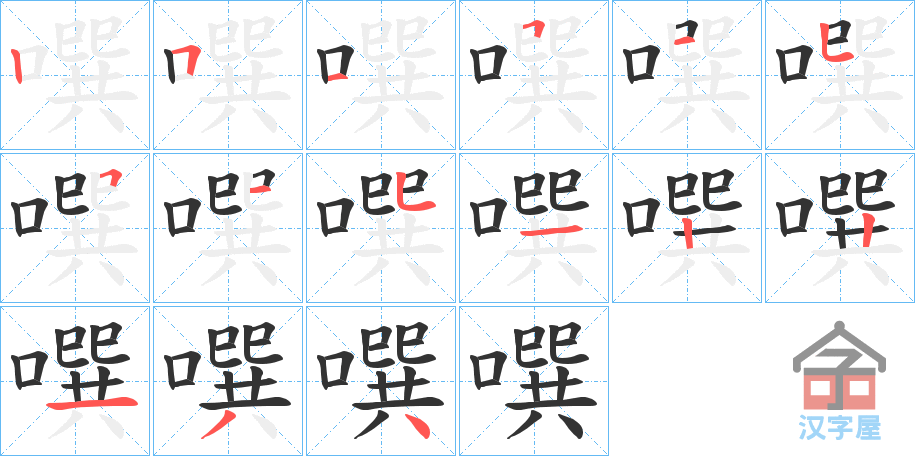
Task: Select the eleventh stroke step tile
Action: (686, 228)
